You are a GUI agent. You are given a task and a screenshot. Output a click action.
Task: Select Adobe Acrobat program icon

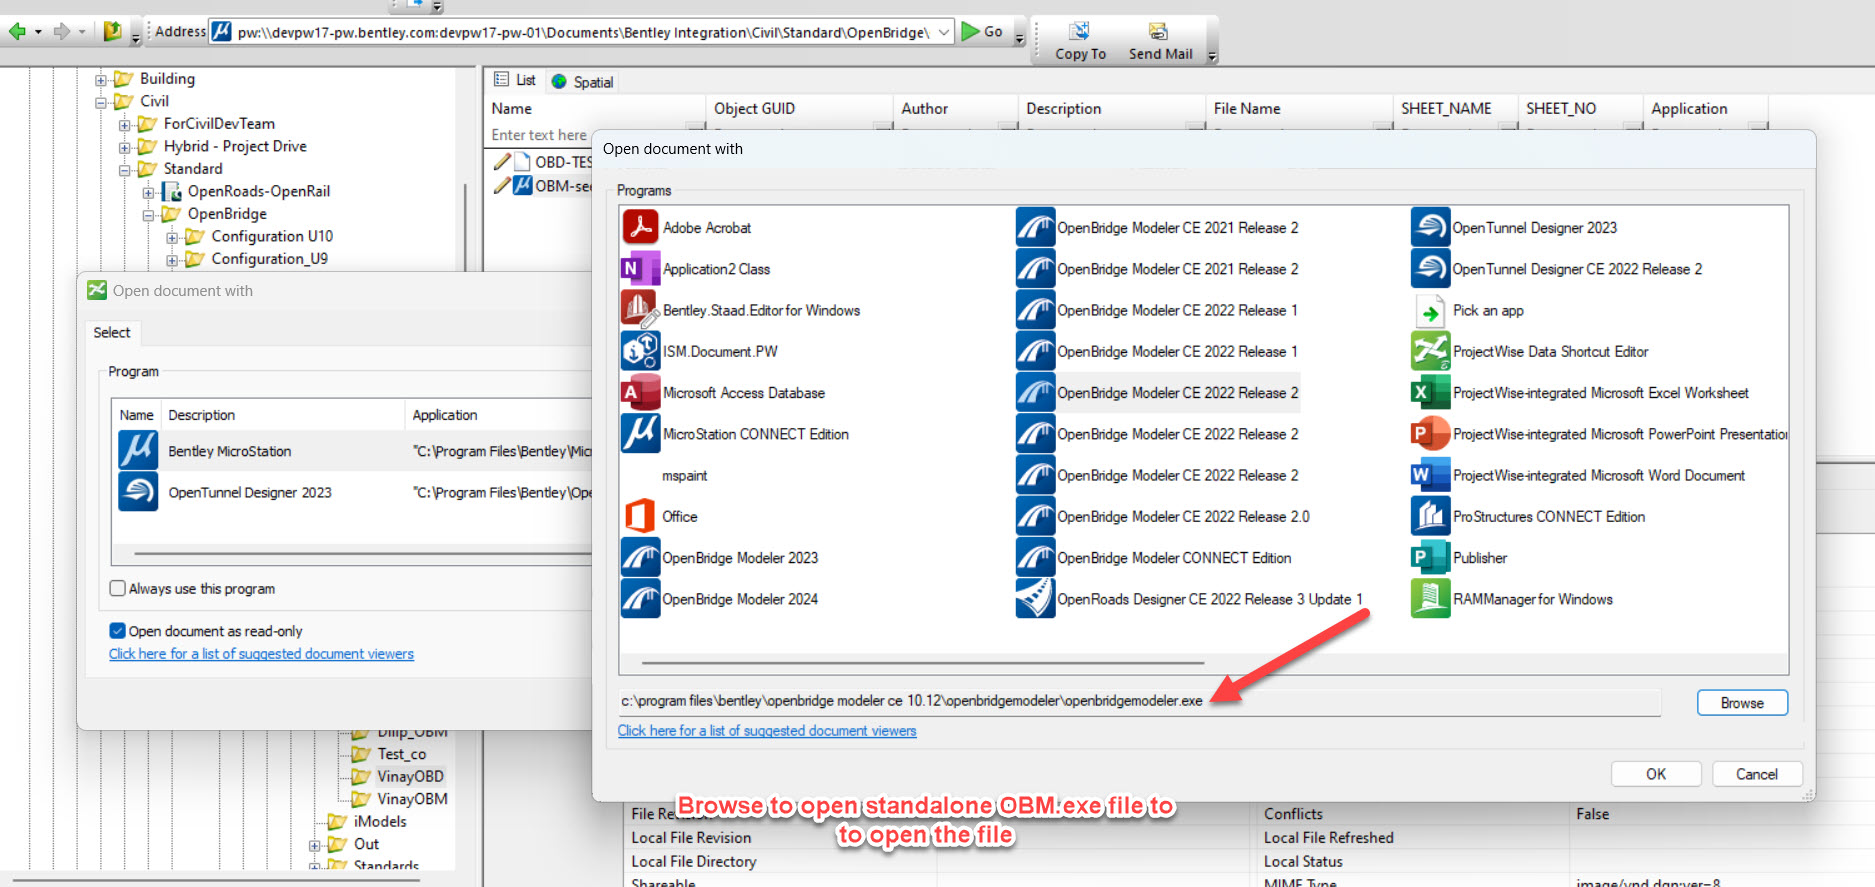point(640,227)
